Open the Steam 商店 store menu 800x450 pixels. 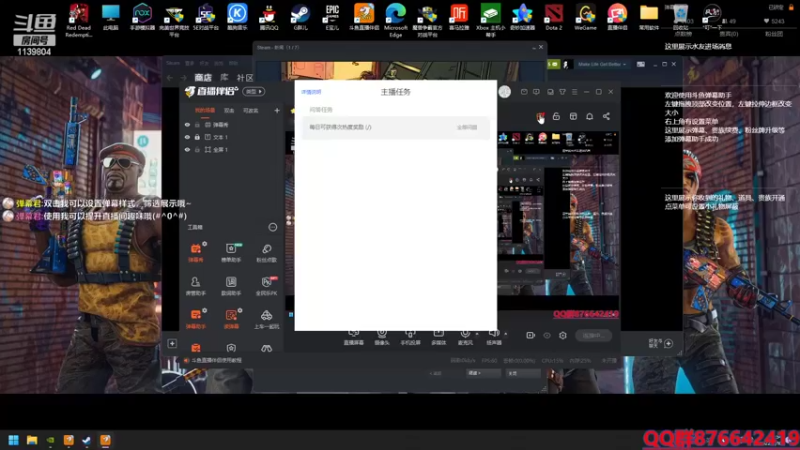pyautogui.click(x=203, y=78)
